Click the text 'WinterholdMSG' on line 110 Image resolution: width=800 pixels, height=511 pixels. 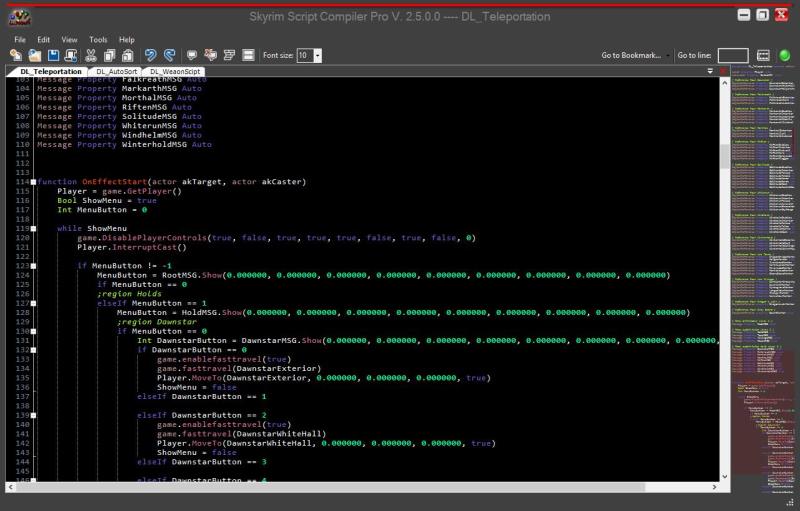[154, 144]
